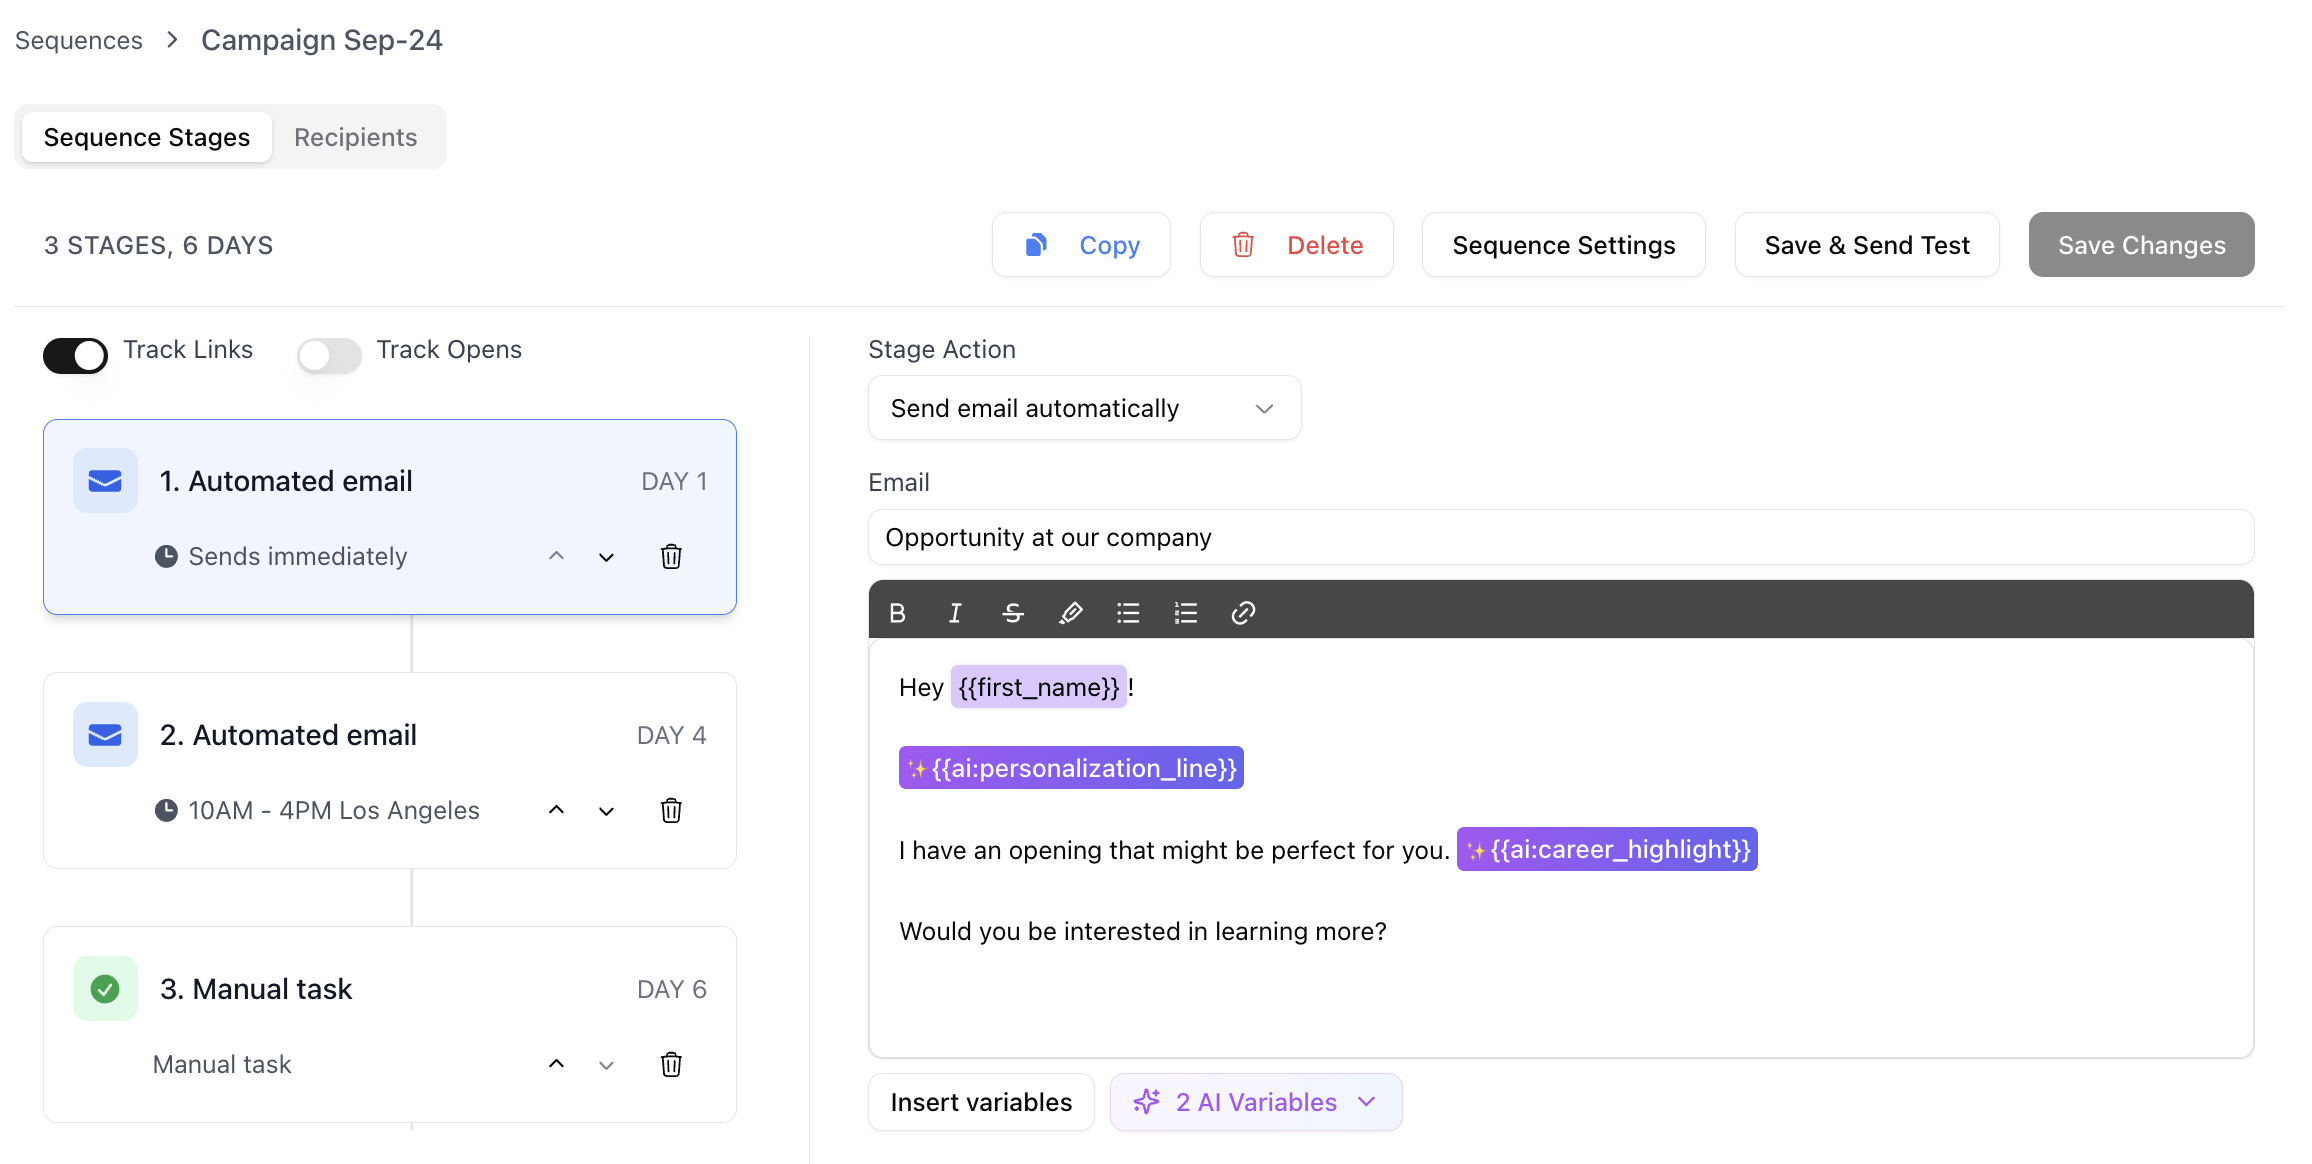The width and height of the screenshot is (2312, 1164).
Task: Move stage 3 Manual task up
Action: click(x=557, y=1064)
